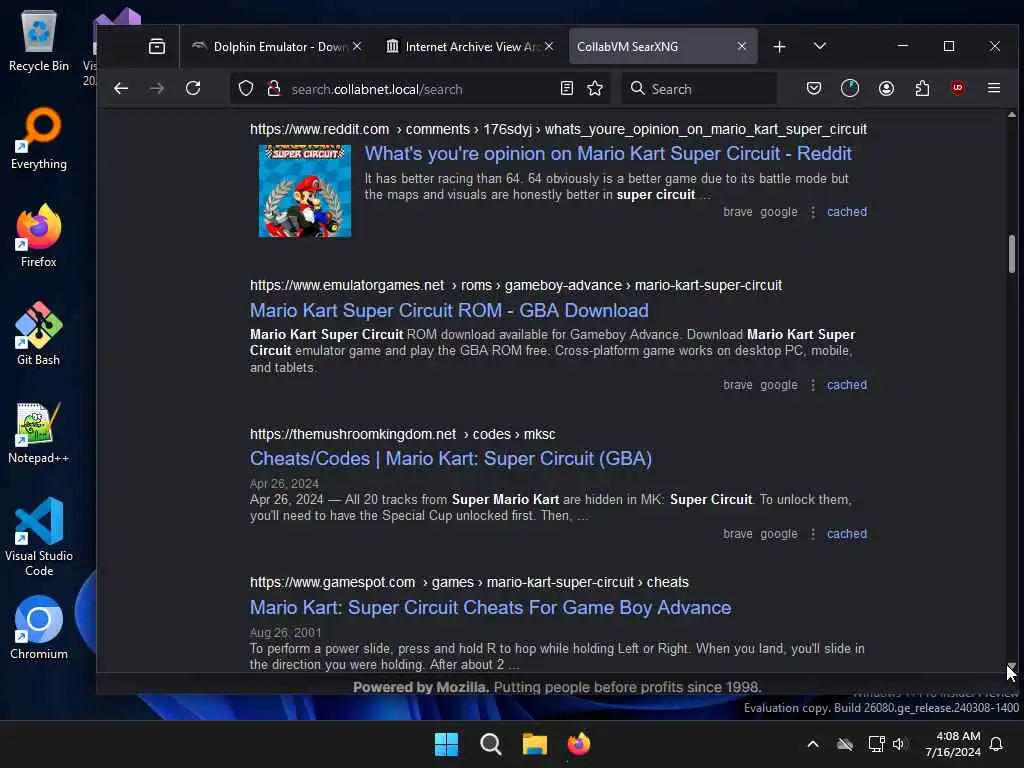
Task: Select Chromium desktop shortcut
Action: (39, 628)
